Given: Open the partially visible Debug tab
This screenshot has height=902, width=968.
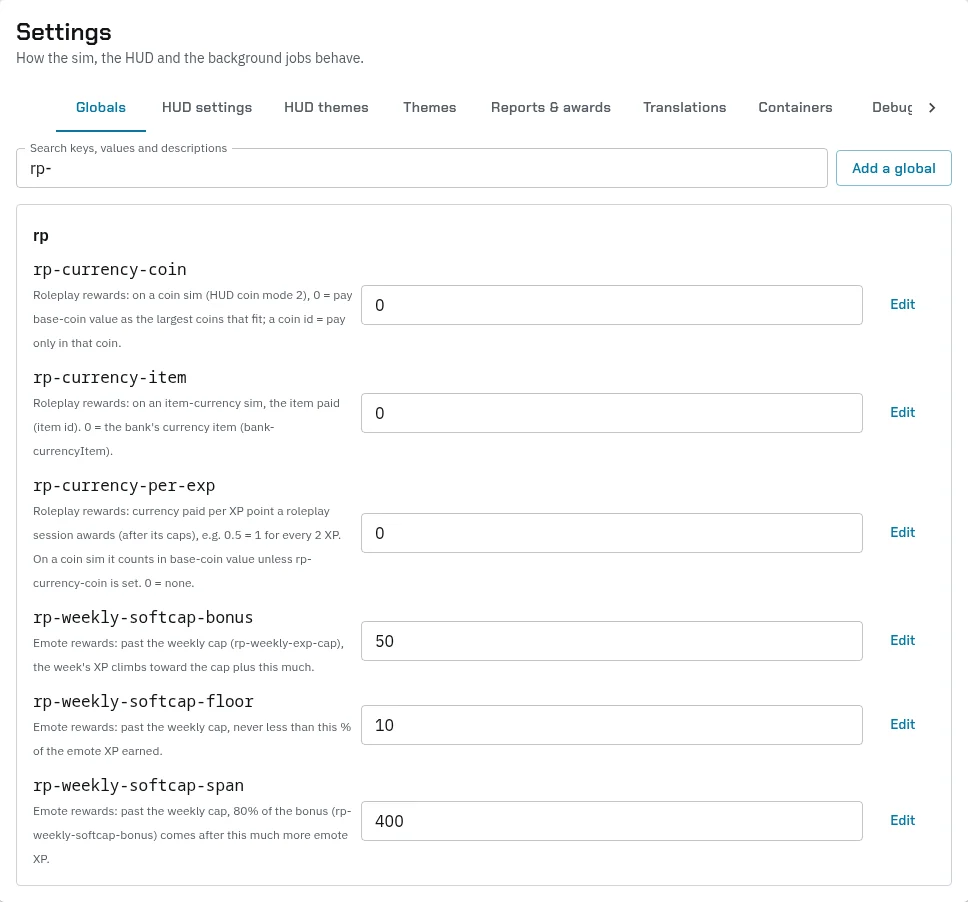Looking at the screenshot, I should pos(891,107).
